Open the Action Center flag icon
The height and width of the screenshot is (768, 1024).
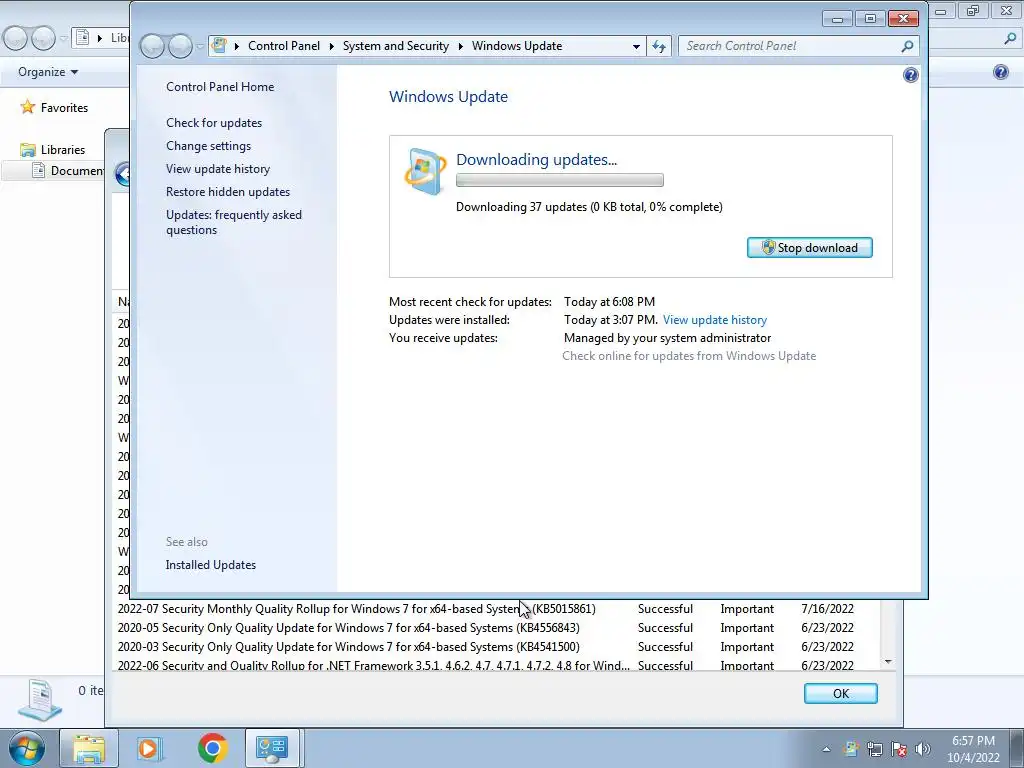point(899,749)
